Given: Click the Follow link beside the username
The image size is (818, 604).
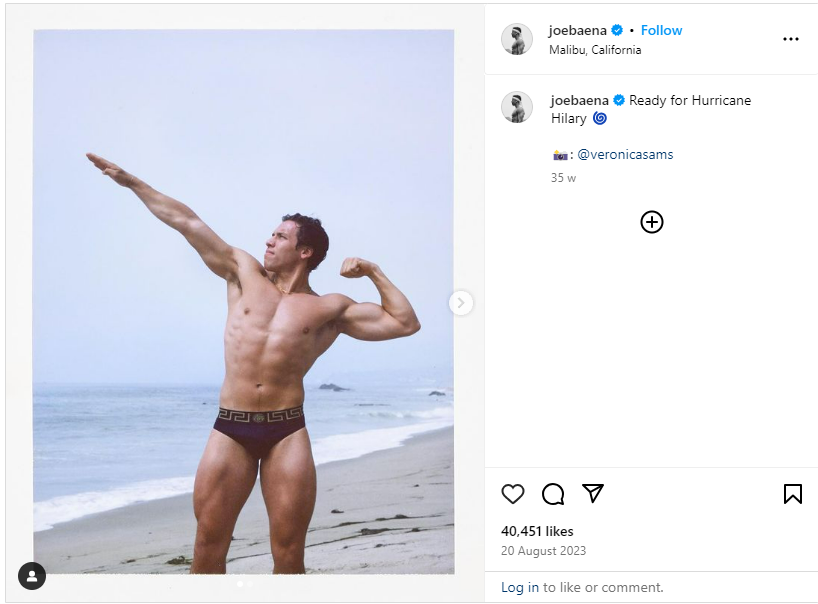Looking at the screenshot, I should pos(661,30).
